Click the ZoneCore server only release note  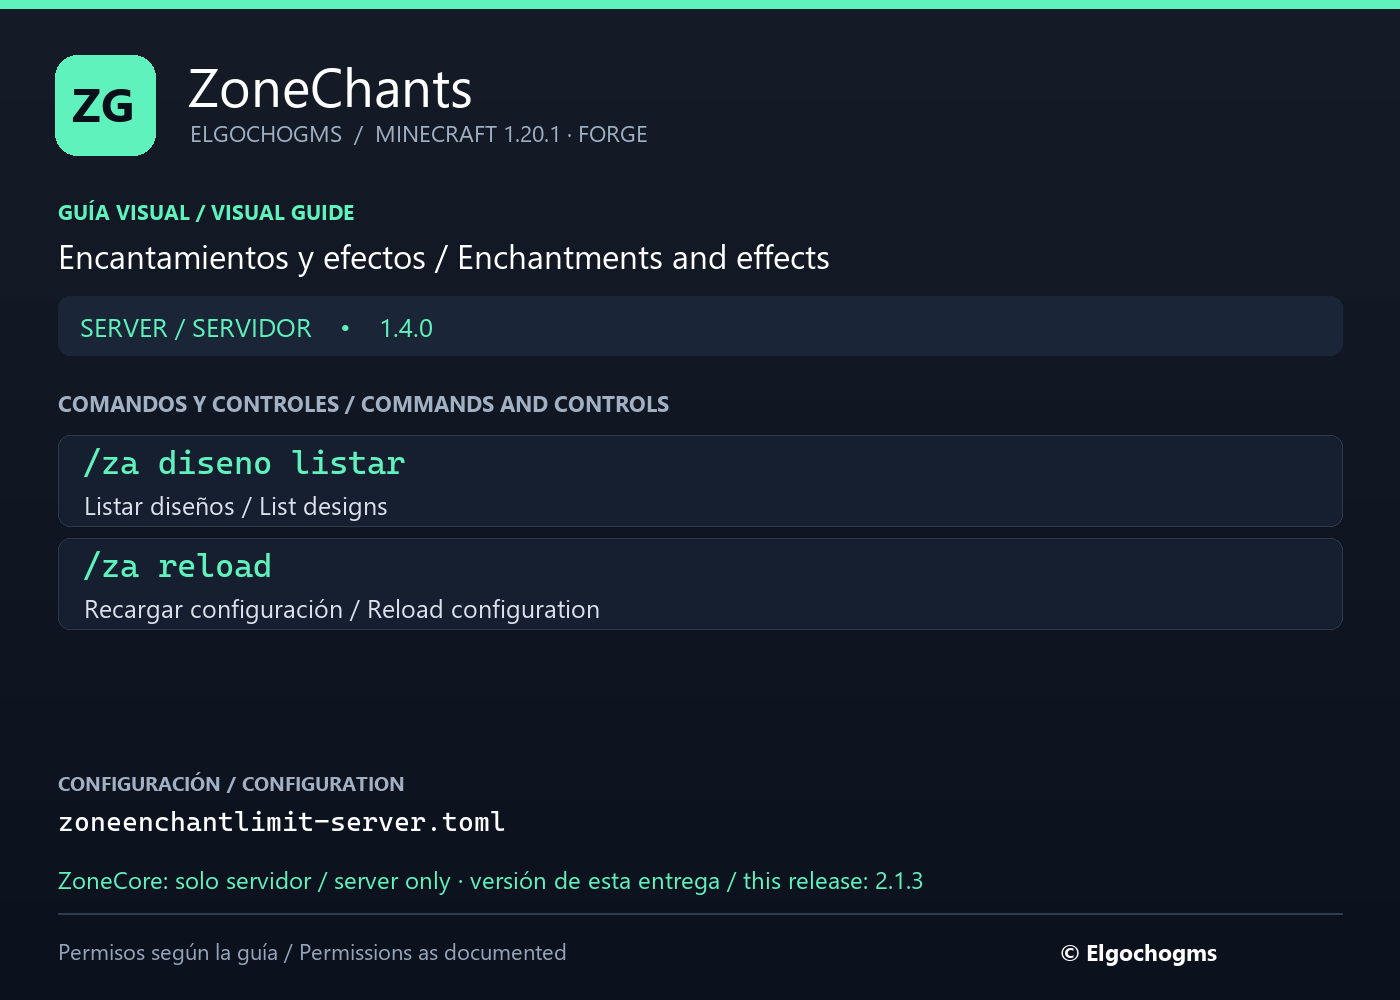point(490,881)
